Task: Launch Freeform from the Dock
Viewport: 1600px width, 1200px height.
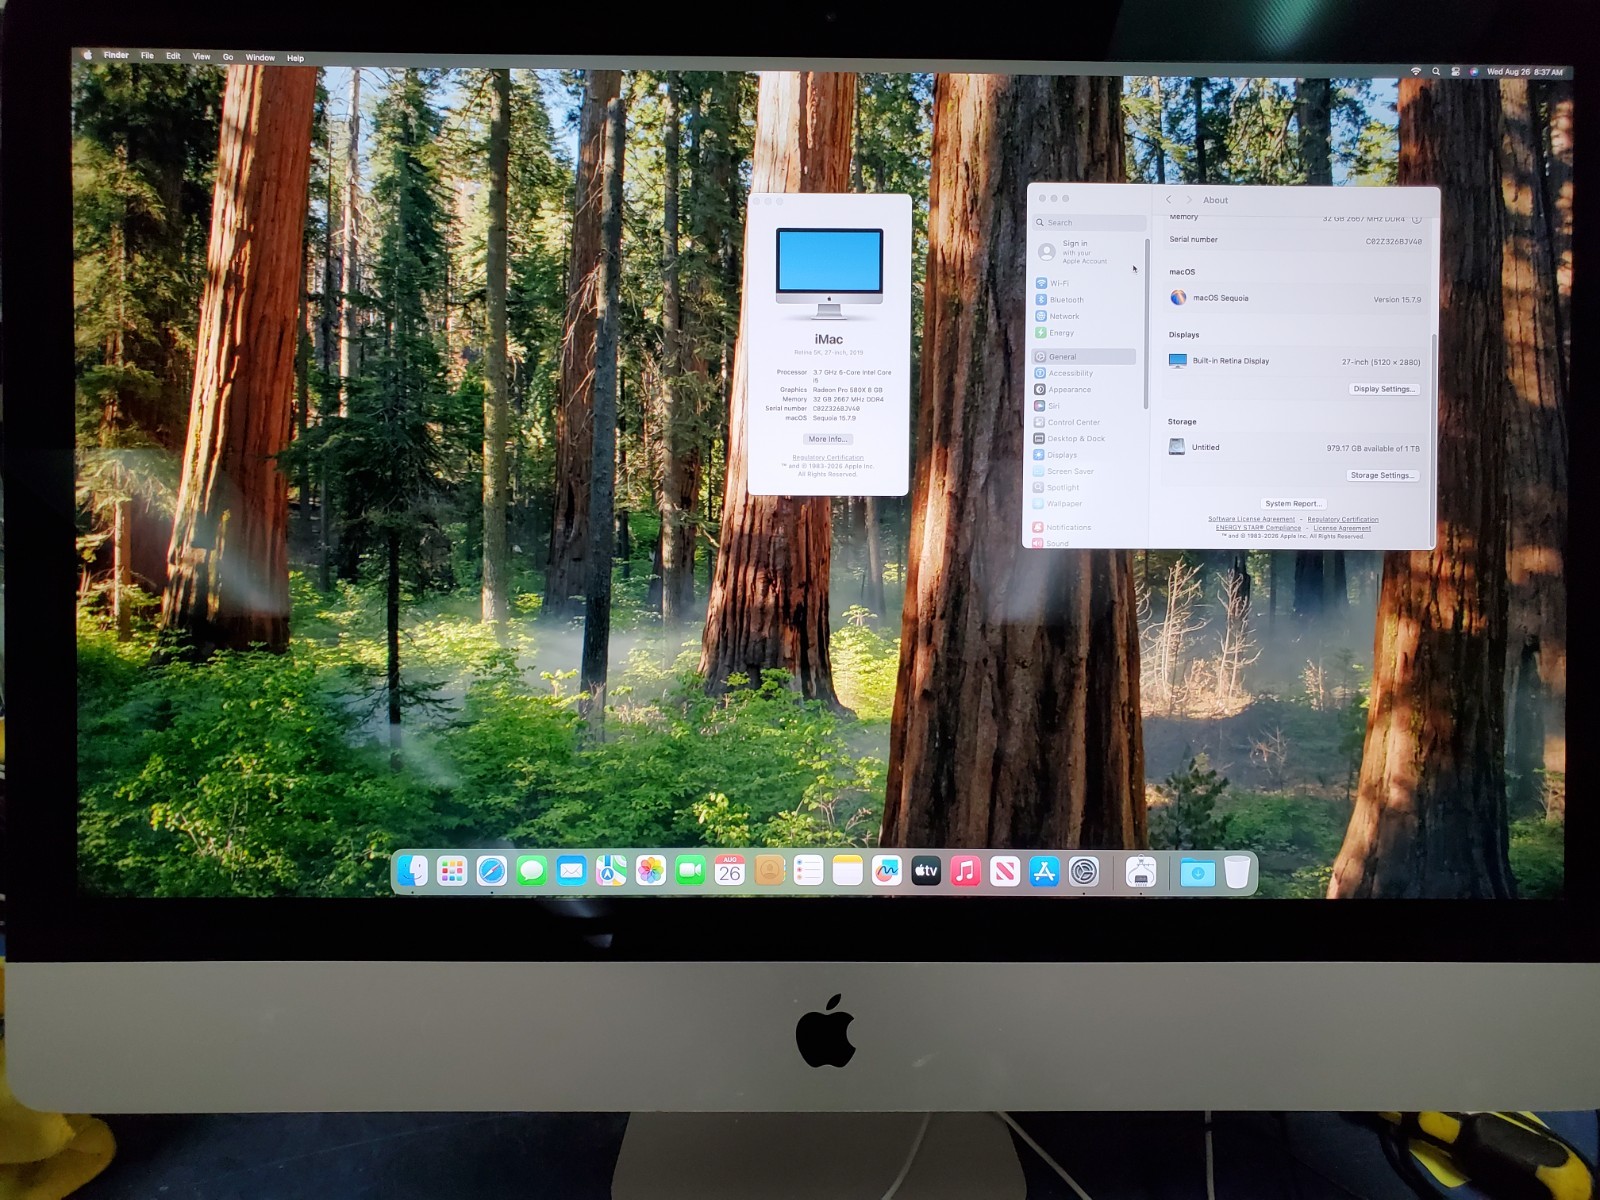Action: 886,871
